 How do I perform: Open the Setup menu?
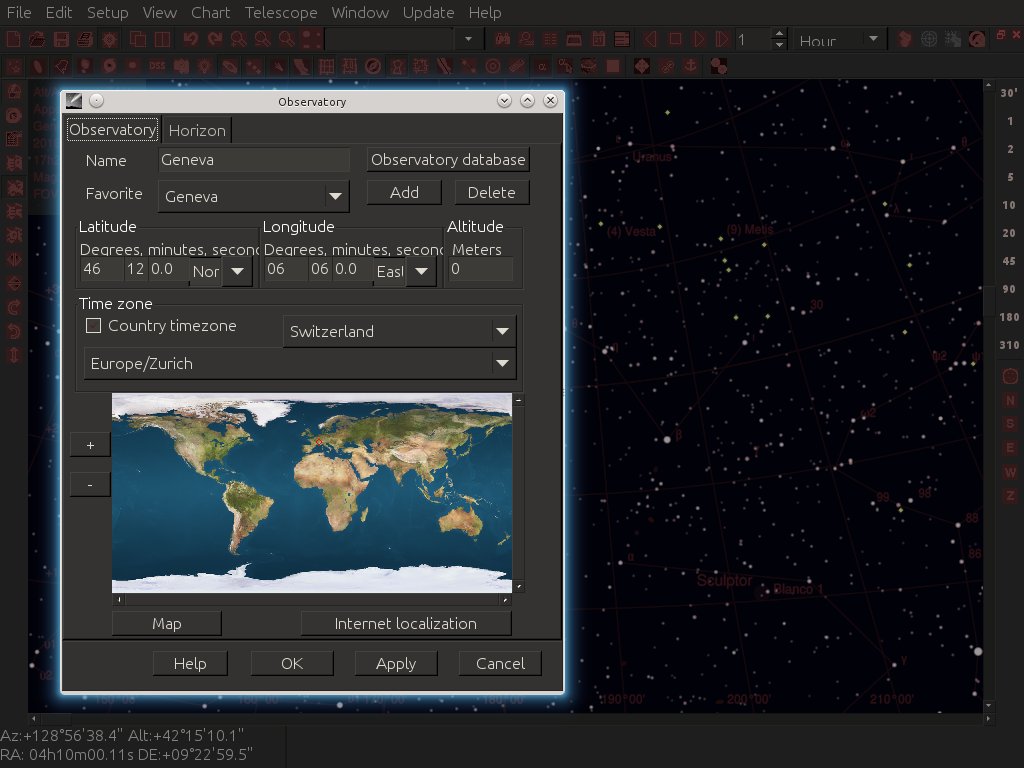108,12
